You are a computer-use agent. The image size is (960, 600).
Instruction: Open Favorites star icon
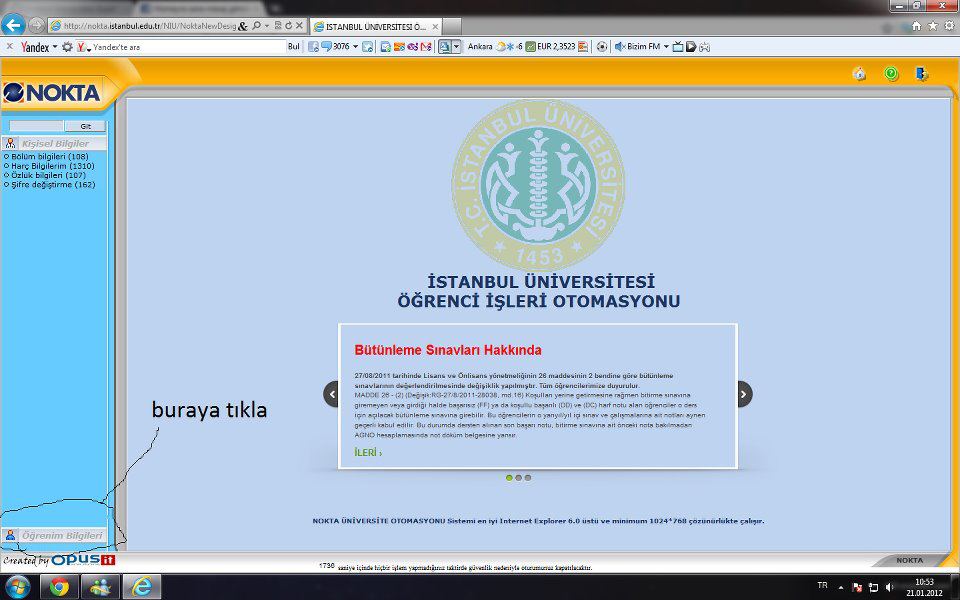tap(932, 26)
